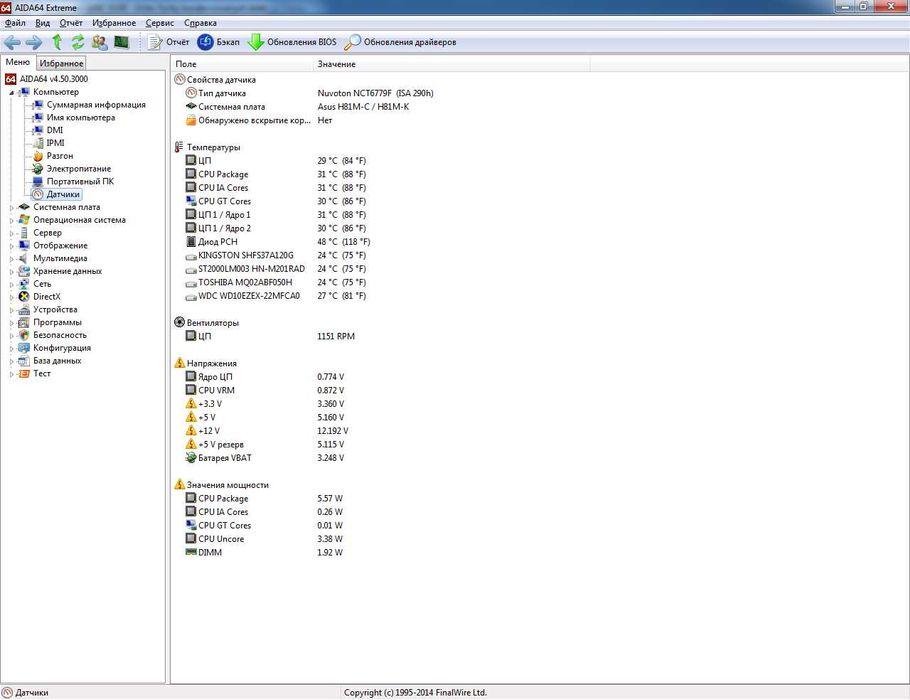The width and height of the screenshot is (910, 700).
Task: Select the Тип датчика row icon
Action: pos(191,93)
